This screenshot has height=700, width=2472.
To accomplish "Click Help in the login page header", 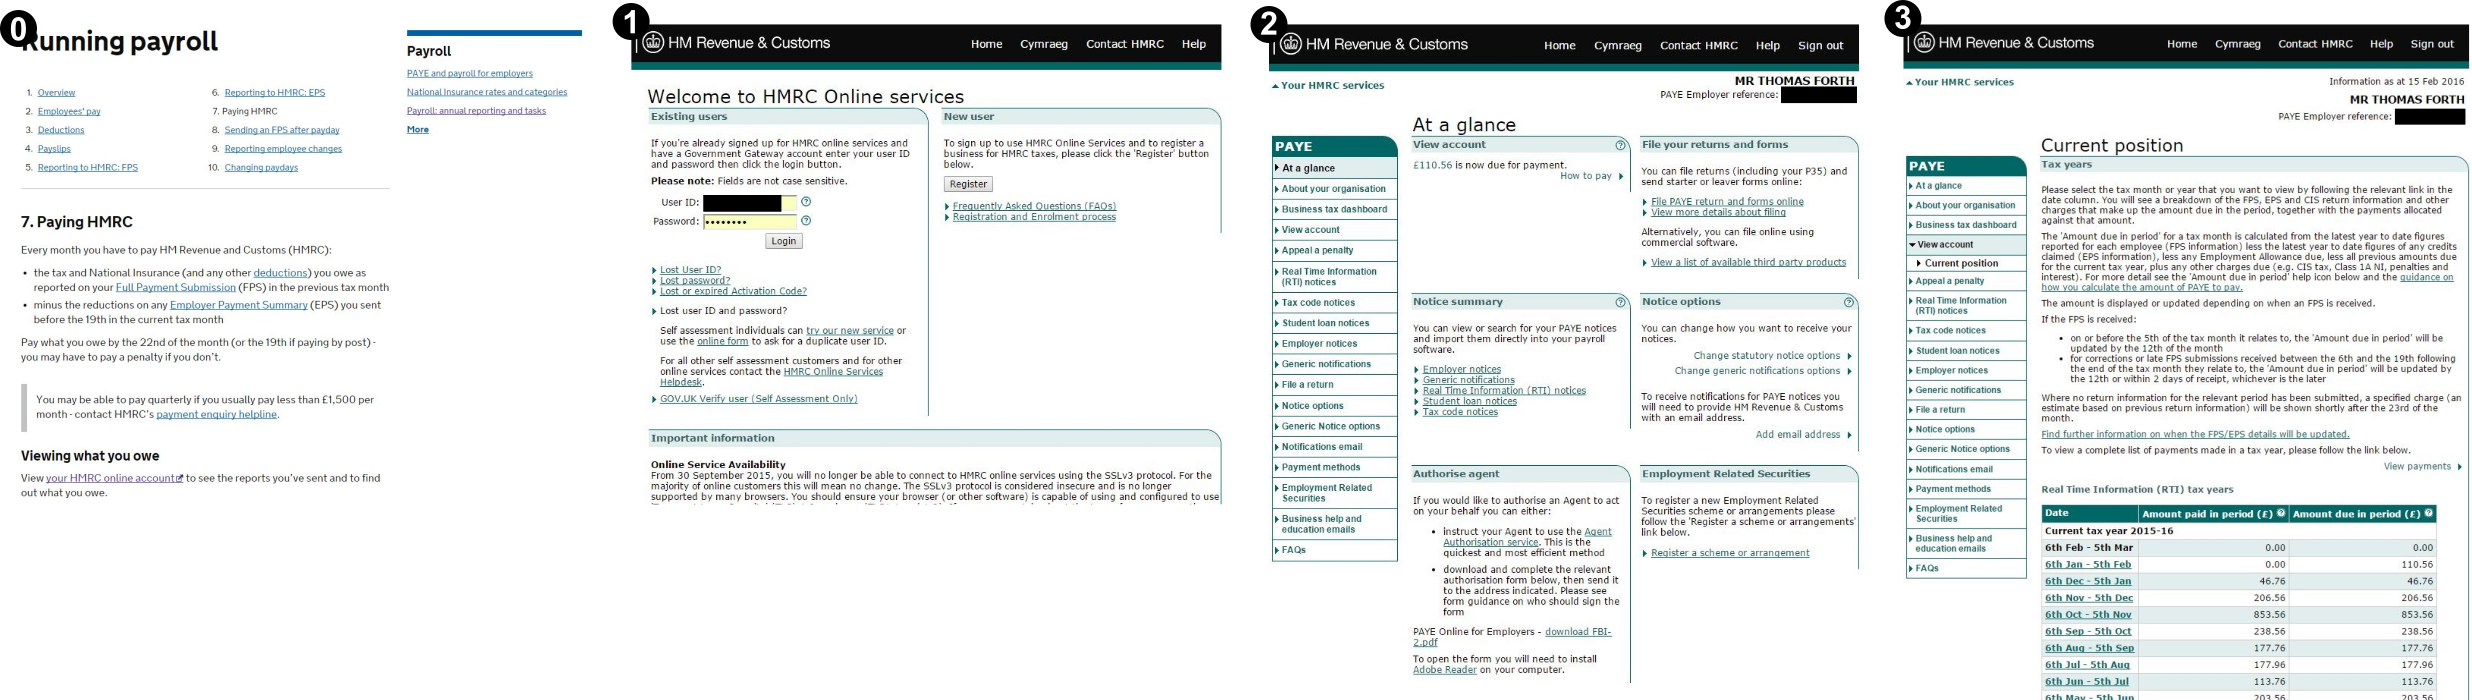I will click(1194, 44).
